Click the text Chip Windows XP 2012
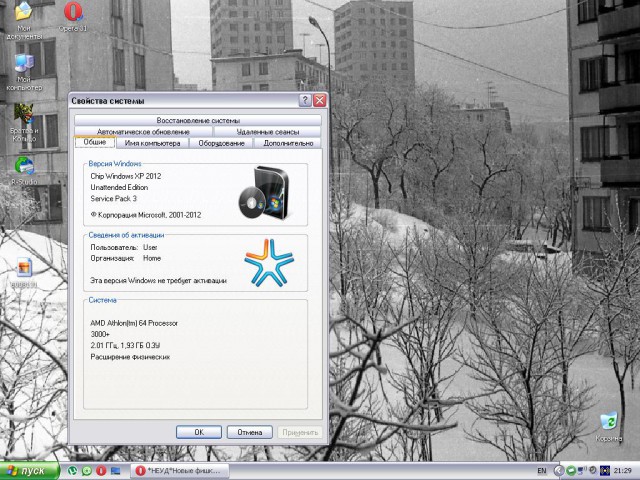The height and width of the screenshot is (480, 640). pyautogui.click(x=126, y=176)
